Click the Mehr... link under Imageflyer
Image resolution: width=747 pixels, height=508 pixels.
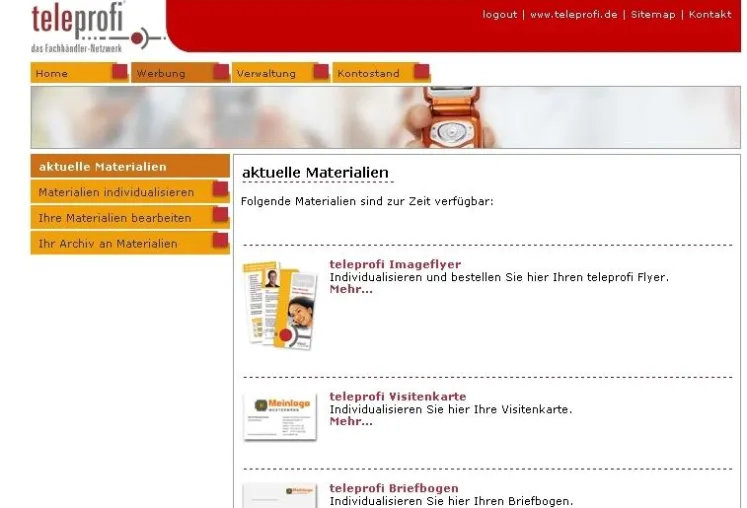coord(351,289)
